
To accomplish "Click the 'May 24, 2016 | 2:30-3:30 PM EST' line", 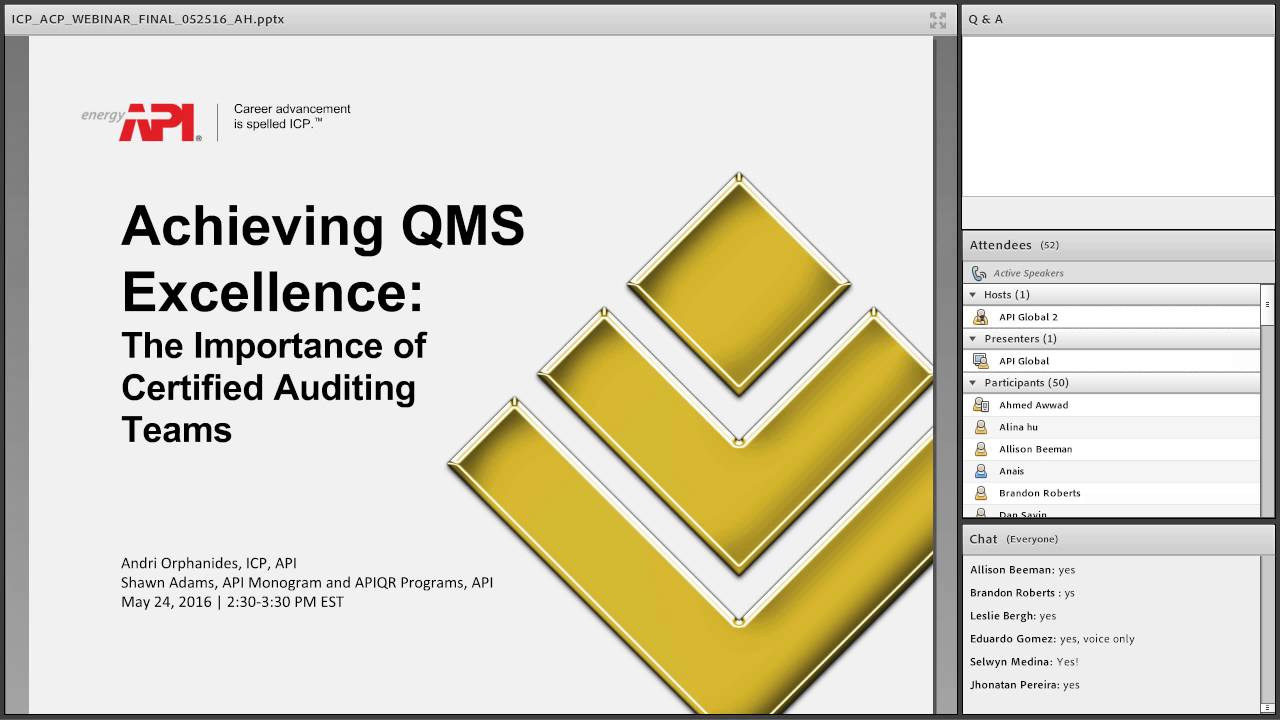I will pos(232,601).
